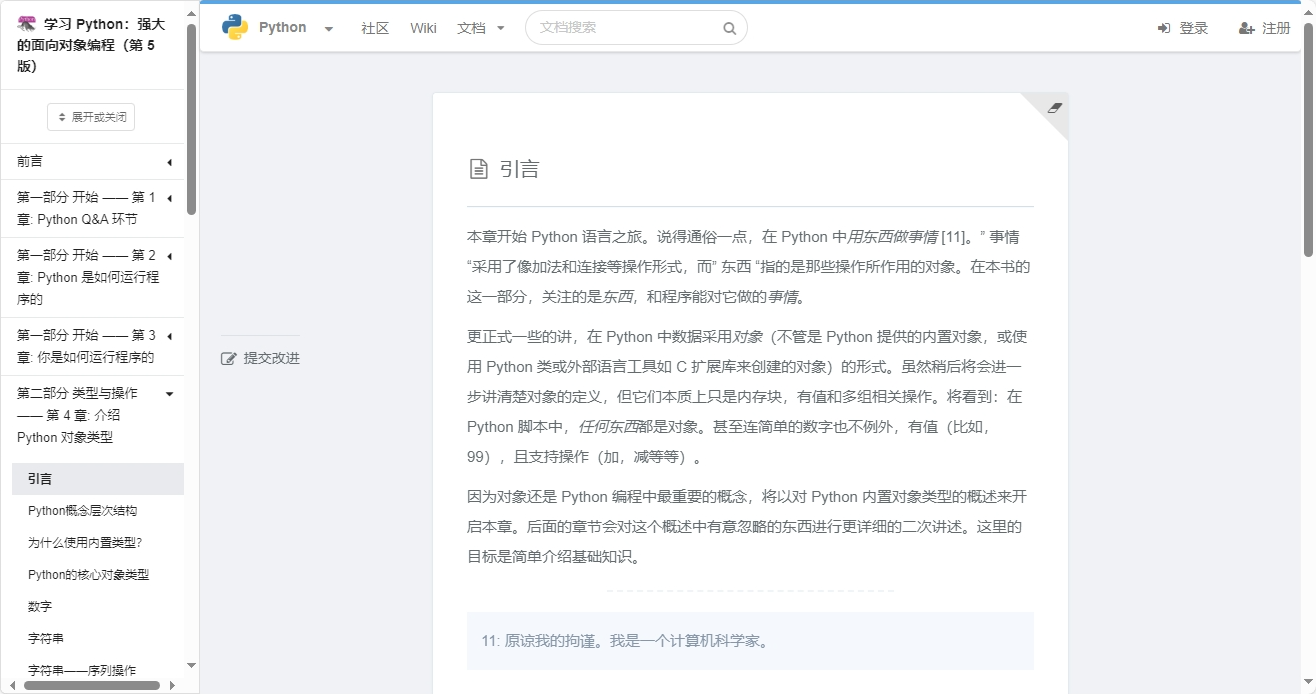Screen dimensions: 1316x694
Task: Open 第 3 章: 你是如何运行程序的
Action: (x=86, y=346)
